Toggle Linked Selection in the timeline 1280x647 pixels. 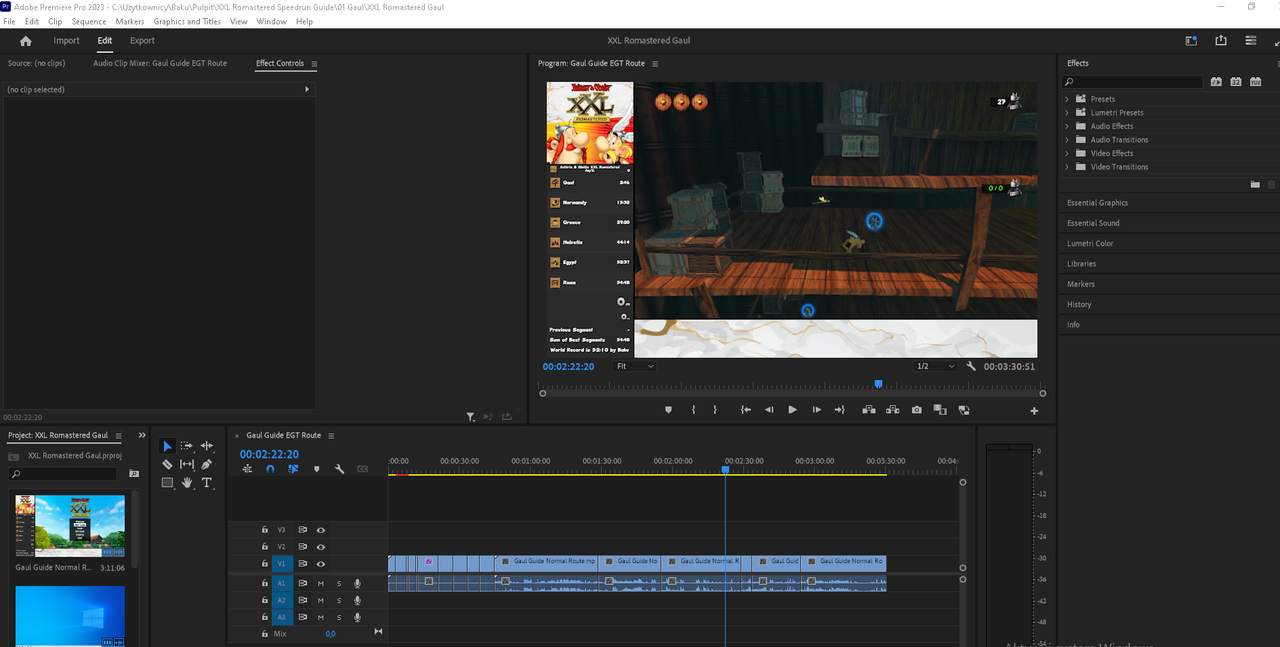click(x=293, y=469)
